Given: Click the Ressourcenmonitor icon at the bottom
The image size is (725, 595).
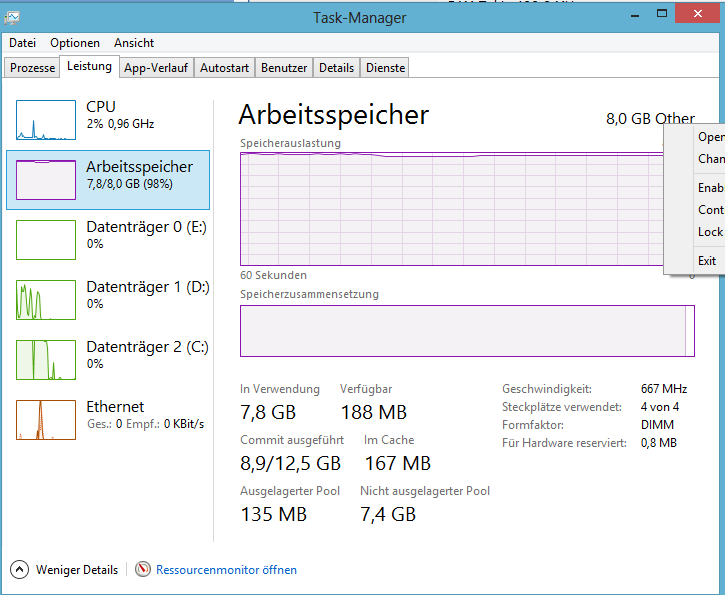Looking at the screenshot, I should point(143,570).
